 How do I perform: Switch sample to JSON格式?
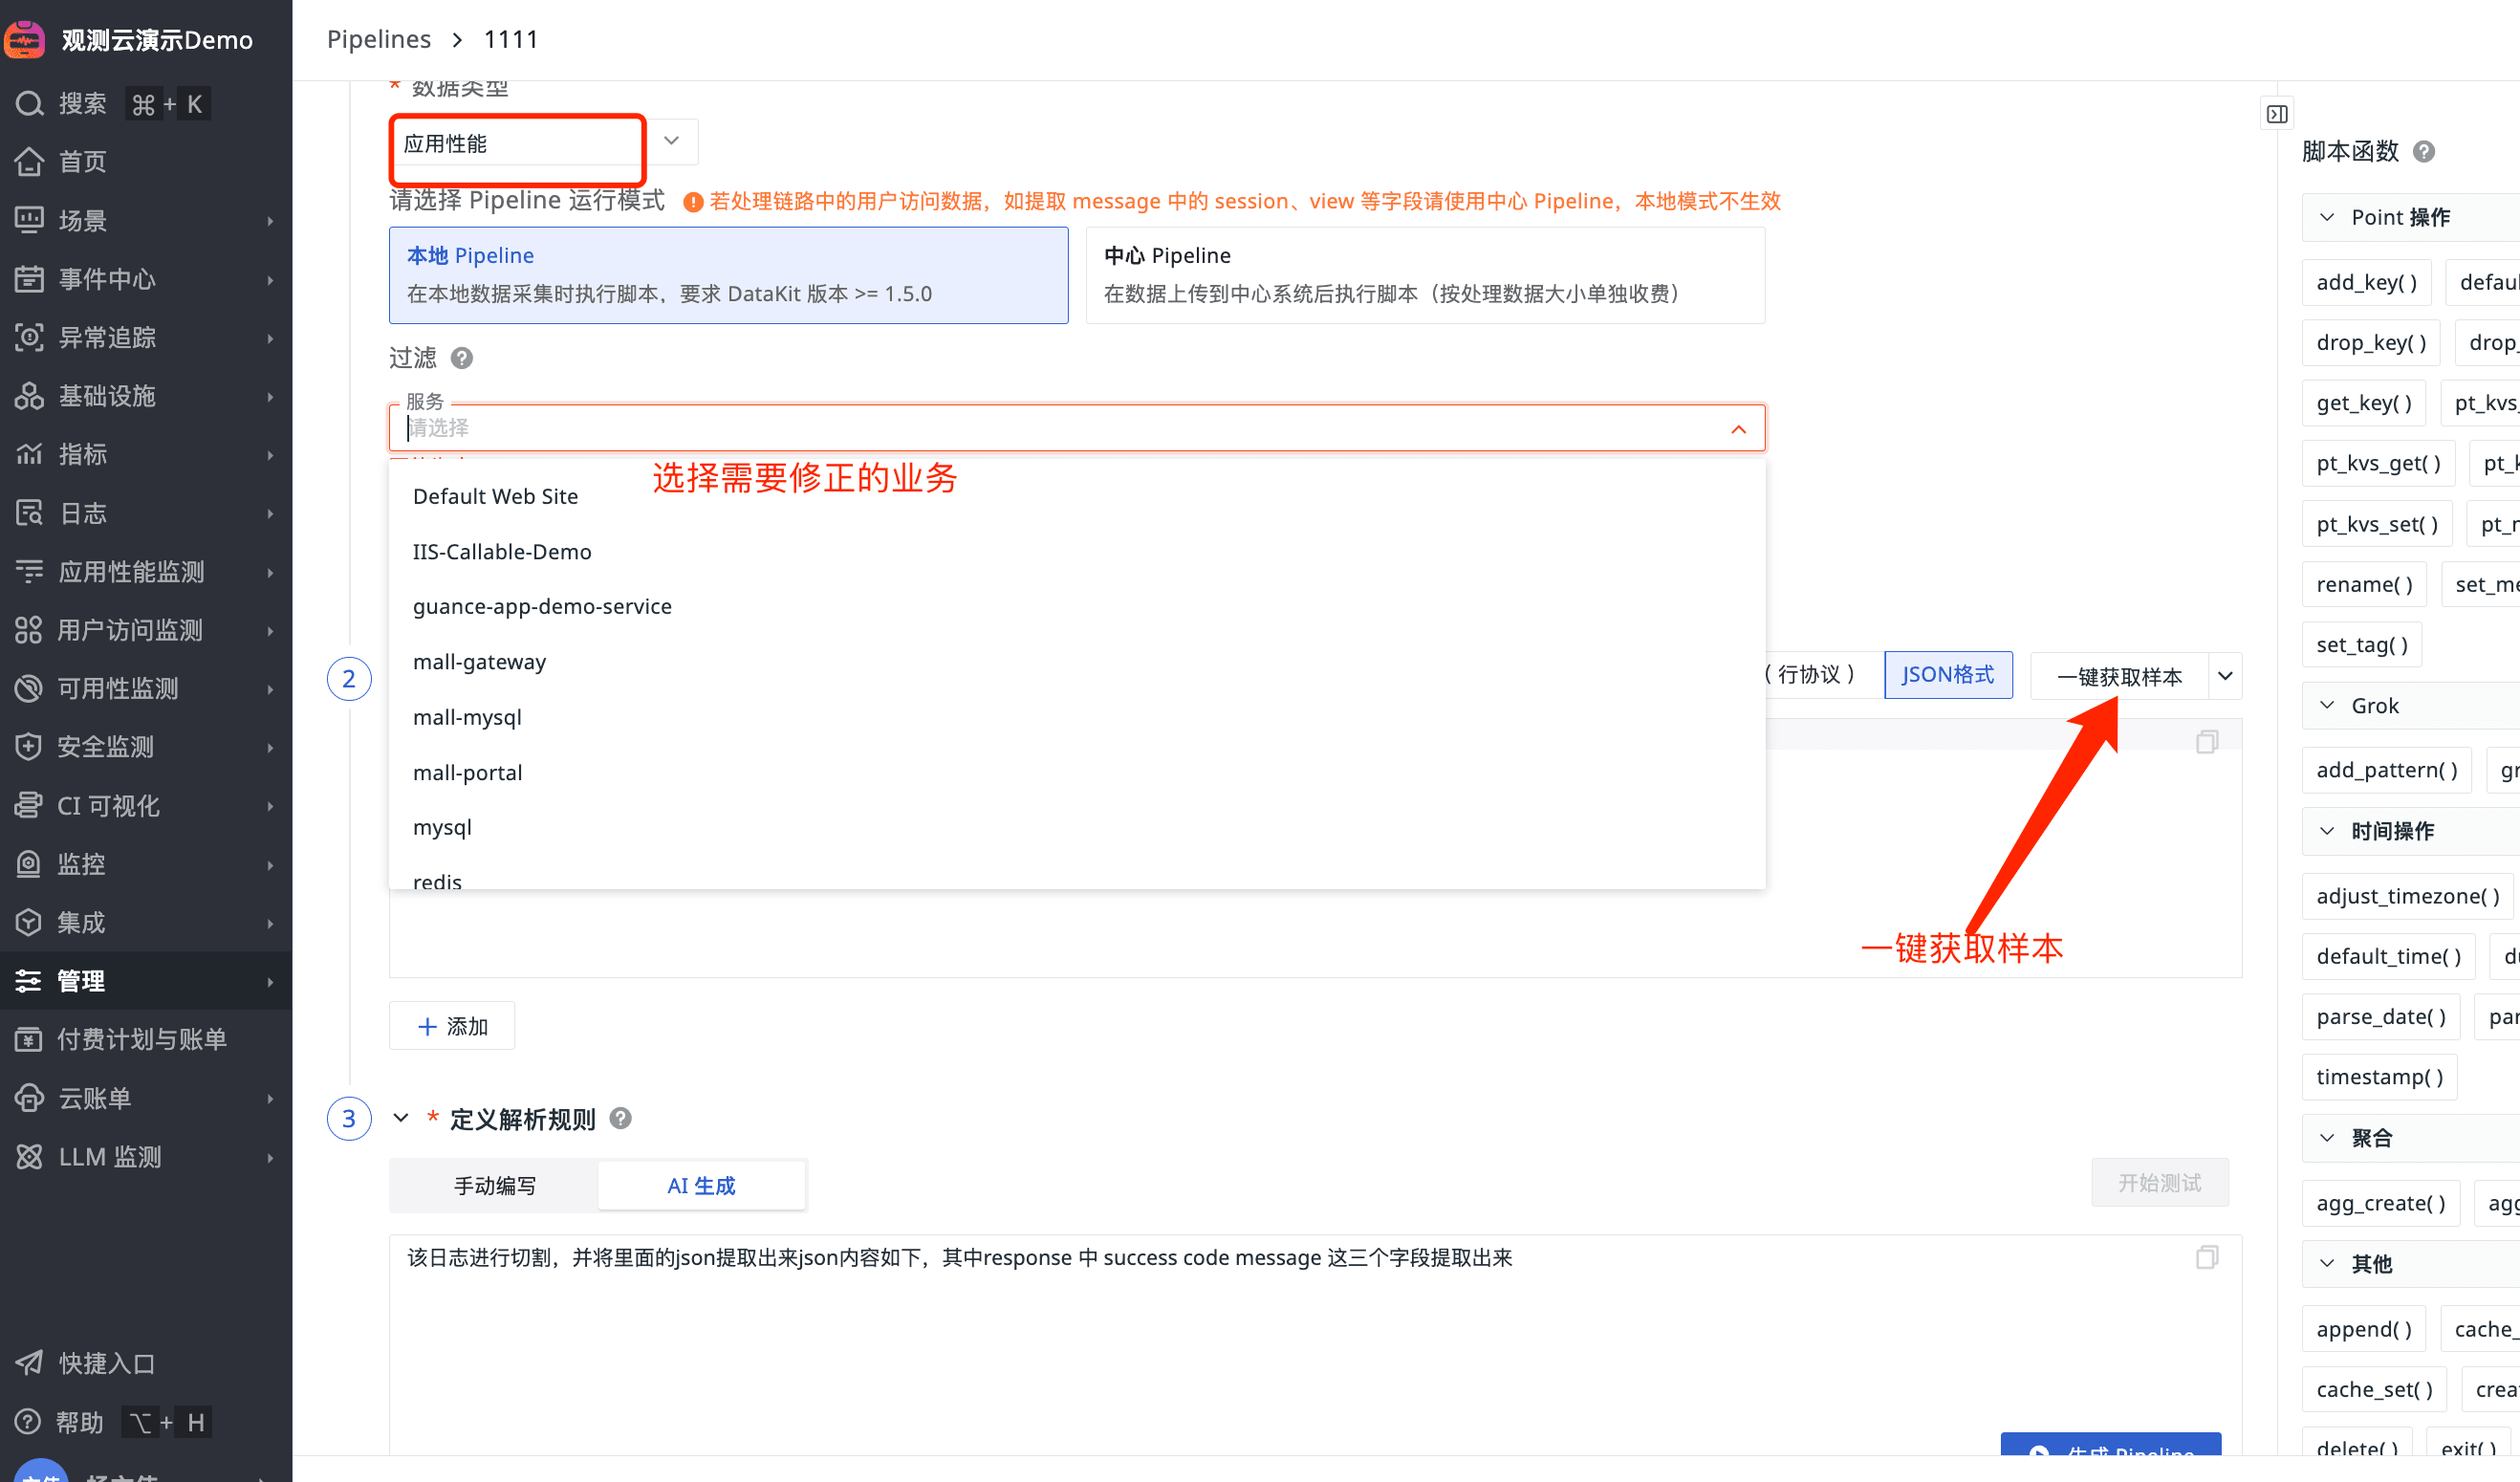[1947, 675]
